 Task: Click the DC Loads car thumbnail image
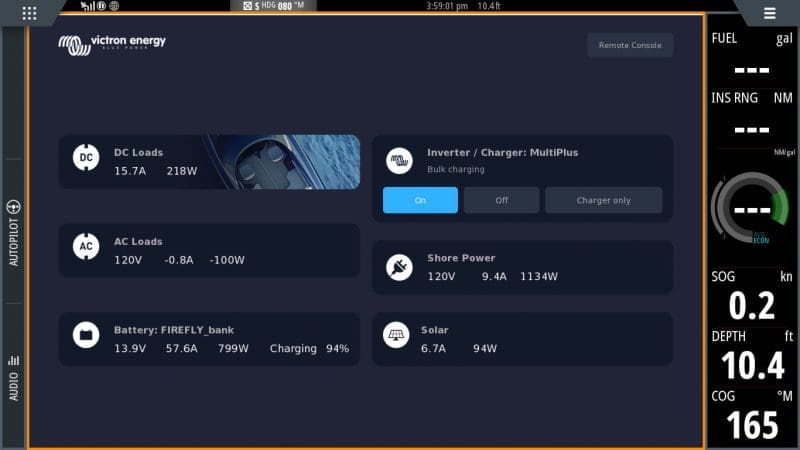283,162
